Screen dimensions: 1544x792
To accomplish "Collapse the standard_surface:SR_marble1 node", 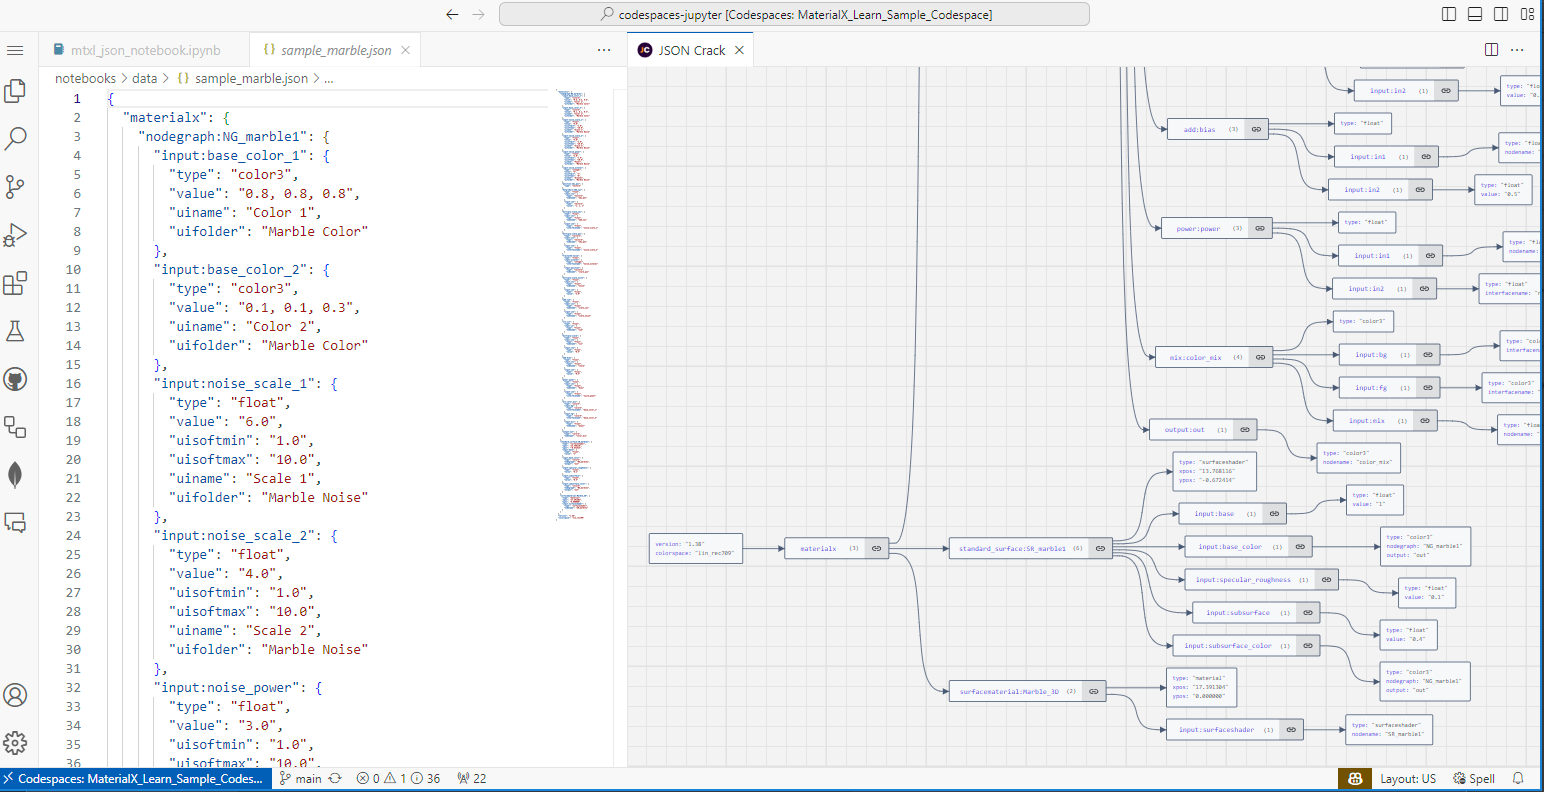I will 1100,548.
